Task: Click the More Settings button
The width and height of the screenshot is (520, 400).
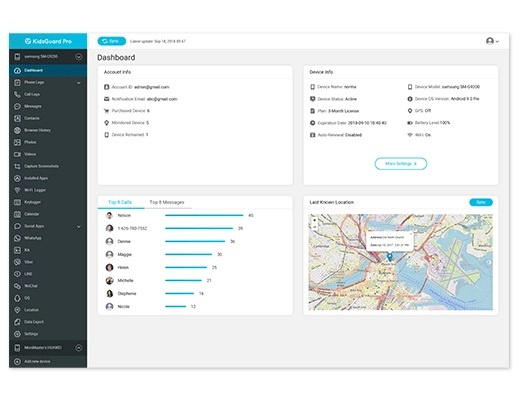Action: pos(401,164)
